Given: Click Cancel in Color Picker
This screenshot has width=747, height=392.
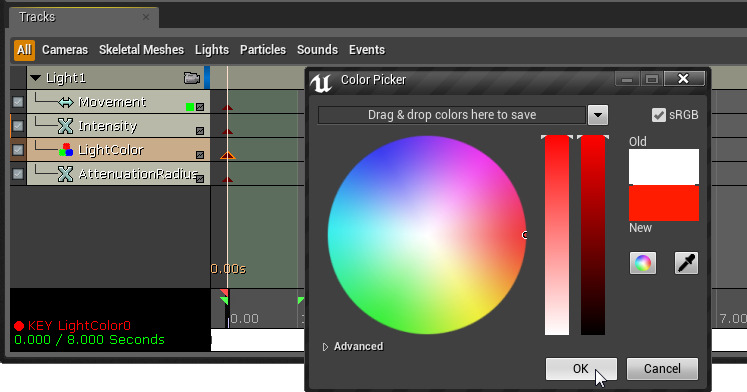Looking at the screenshot, I should [x=662, y=369].
